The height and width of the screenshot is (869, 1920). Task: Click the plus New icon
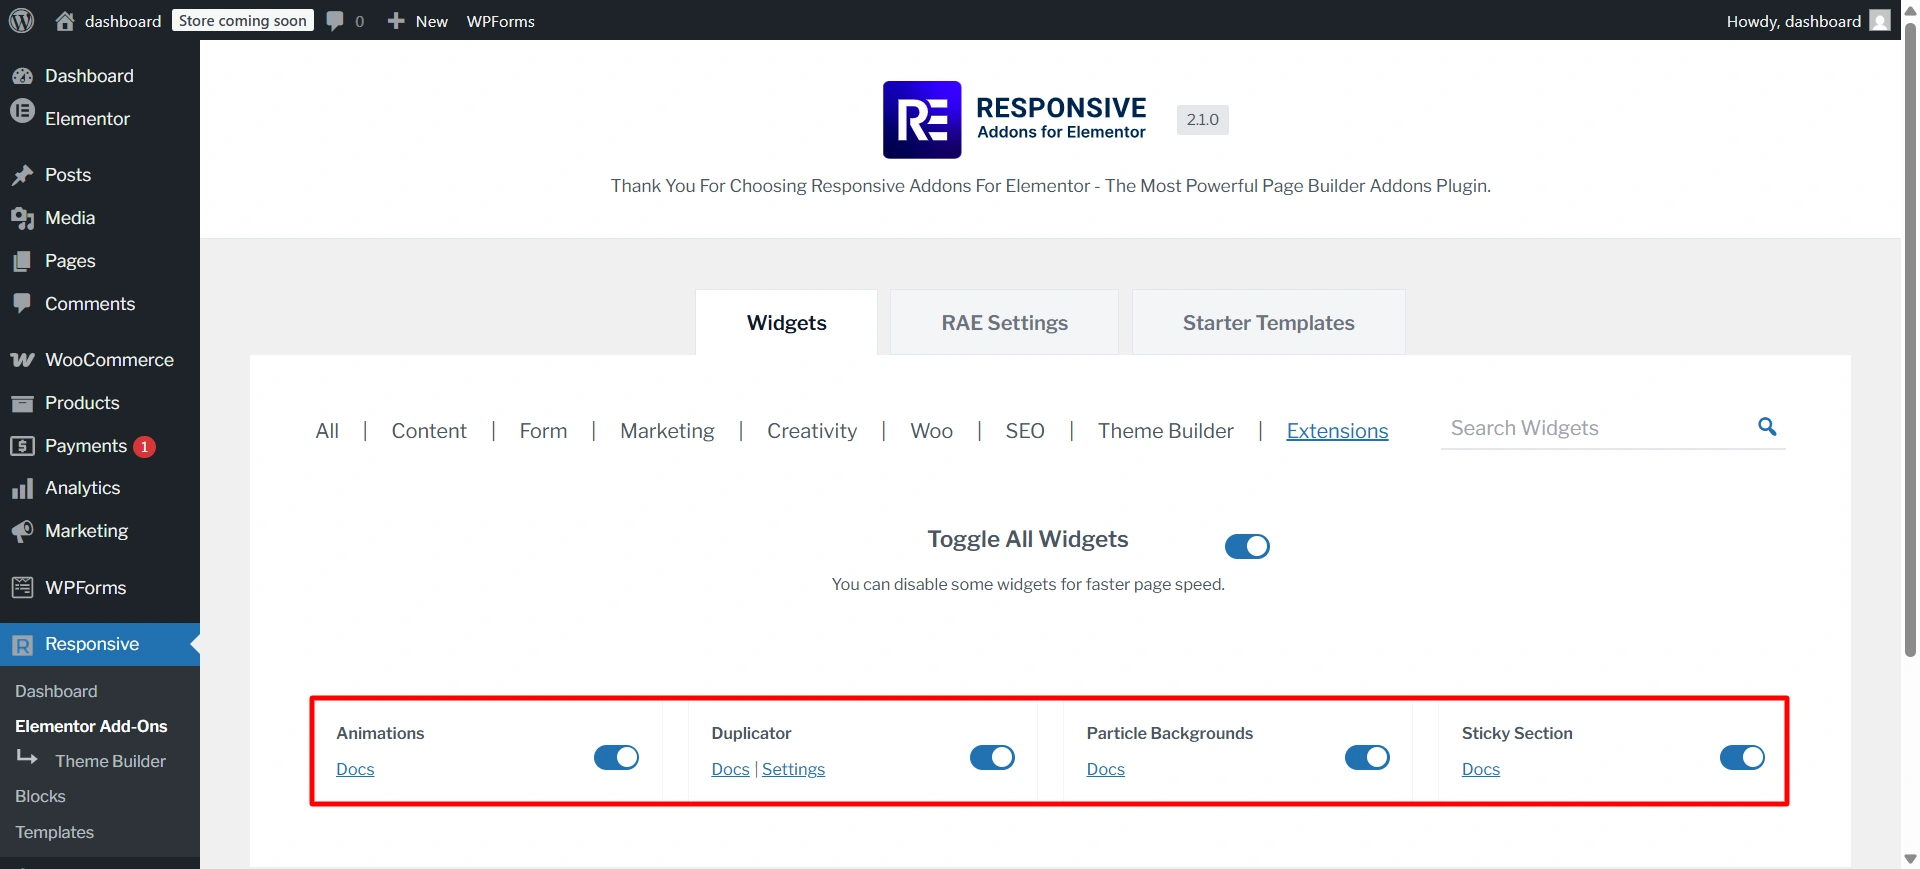coord(396,21)
